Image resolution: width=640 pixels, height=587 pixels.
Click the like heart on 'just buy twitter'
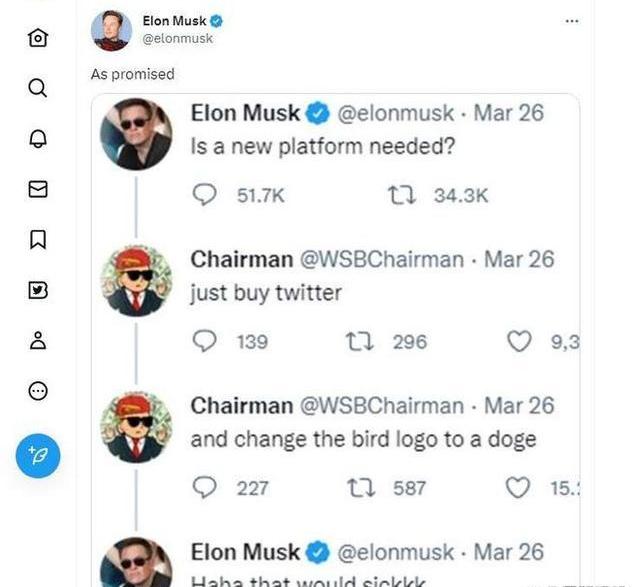(519, 342)
